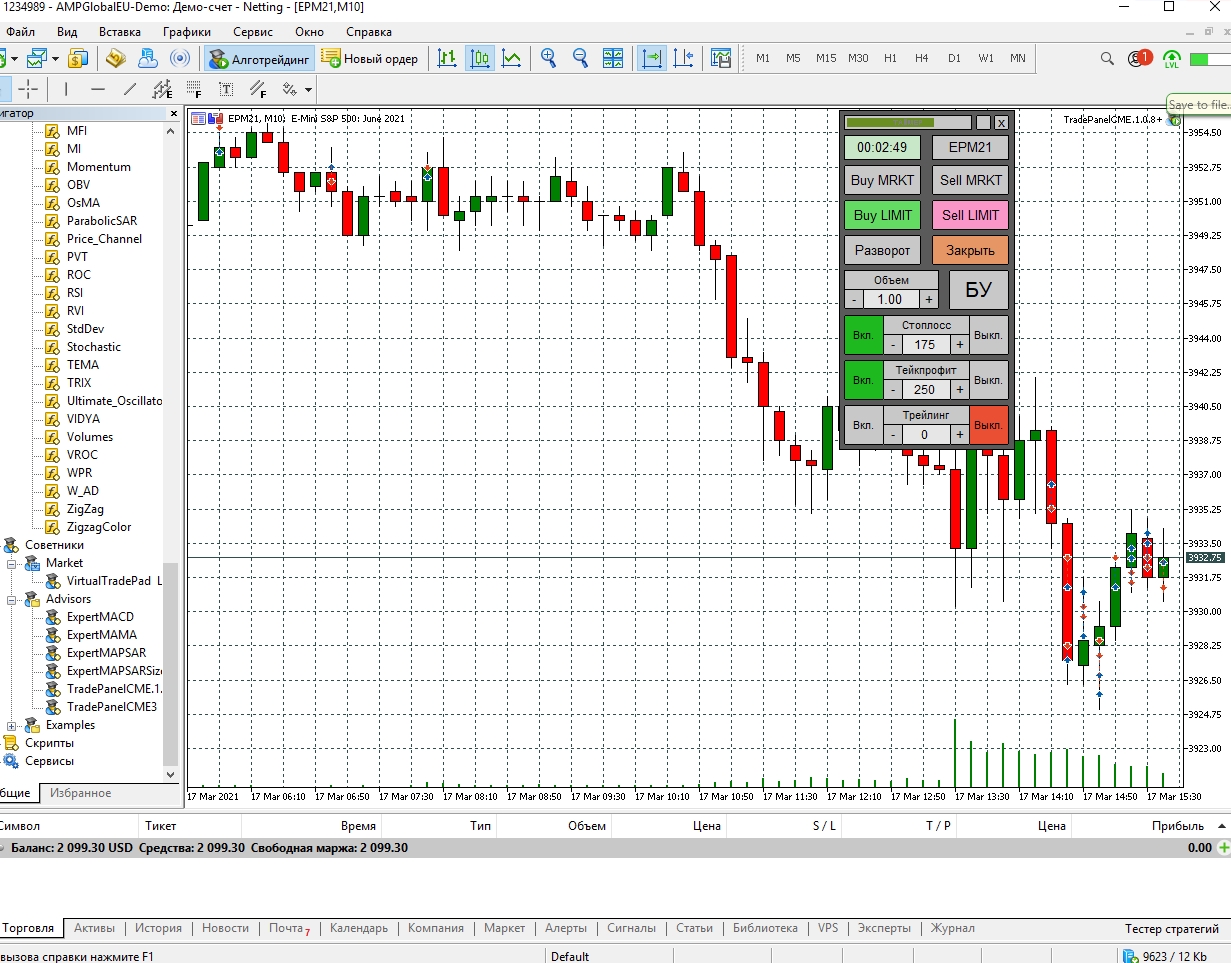The height and width of the screenshot is (963, 1231).
Task: Tile chart windows icon
Action: pyautogui.click(x=613, y=59)
